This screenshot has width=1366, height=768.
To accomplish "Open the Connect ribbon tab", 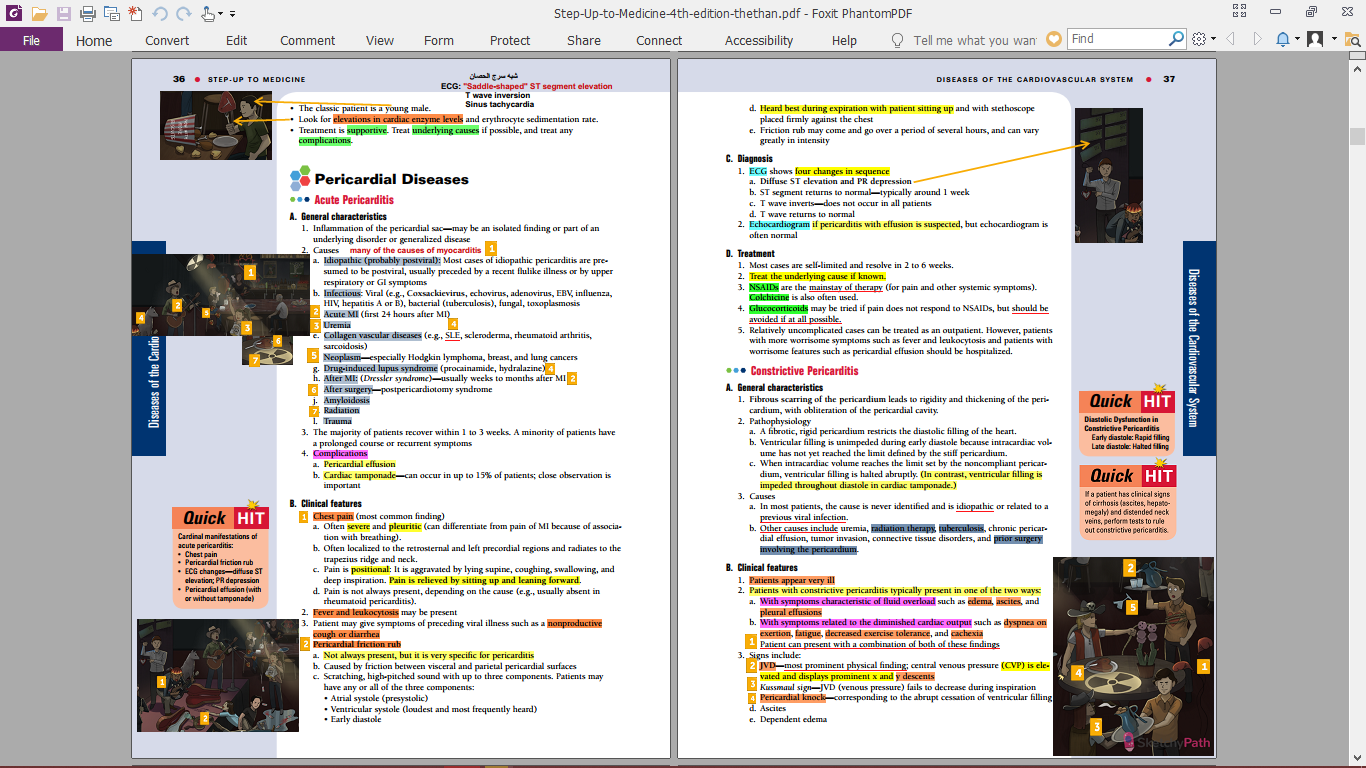I will coord(659,40).
